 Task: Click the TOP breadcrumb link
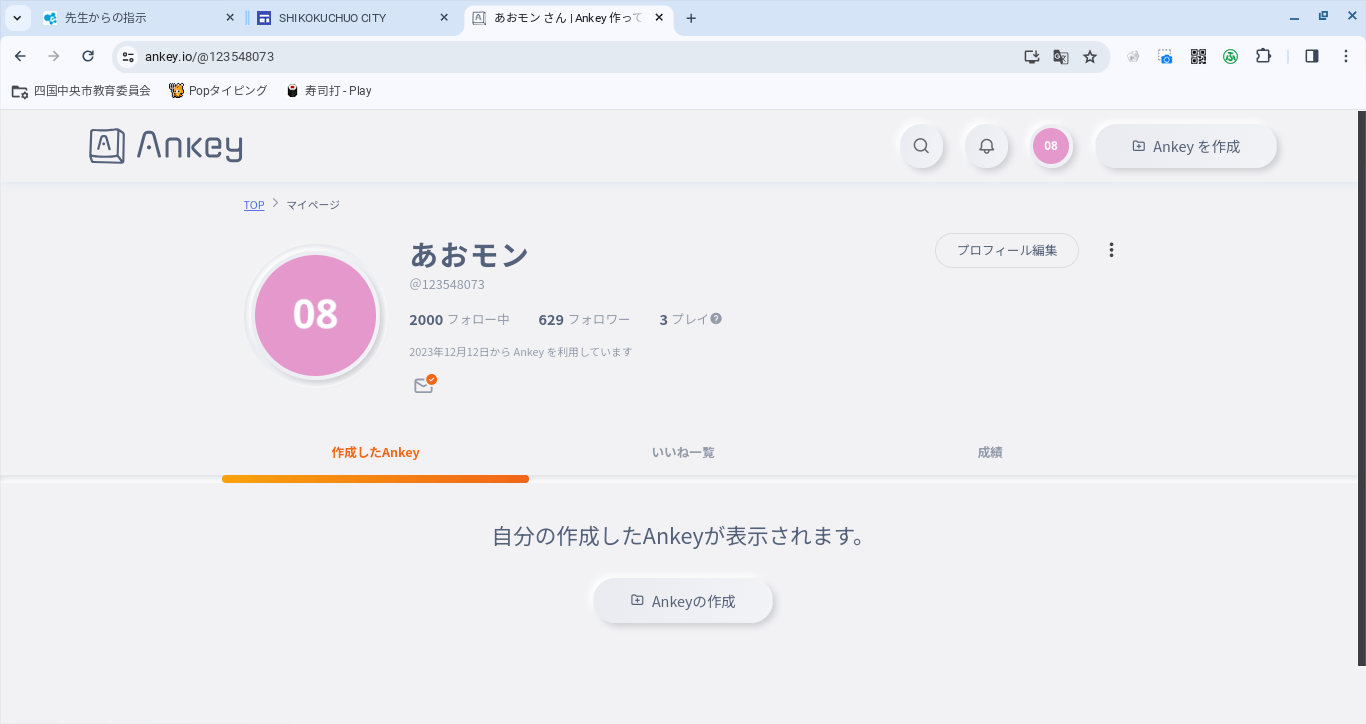(254, 205)
